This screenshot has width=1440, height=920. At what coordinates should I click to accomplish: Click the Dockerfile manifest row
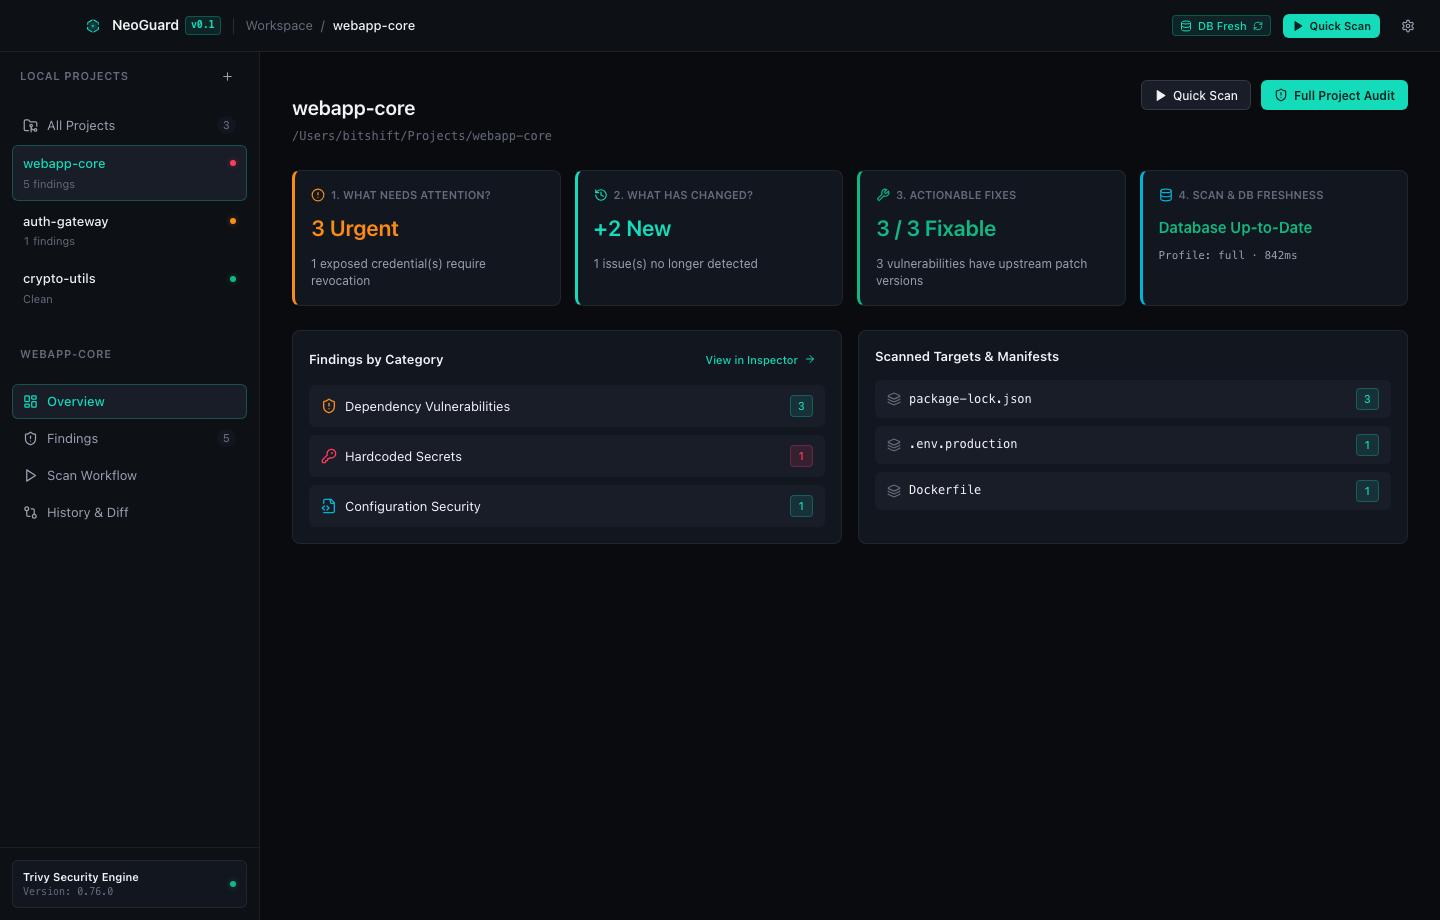[1133, 491]
